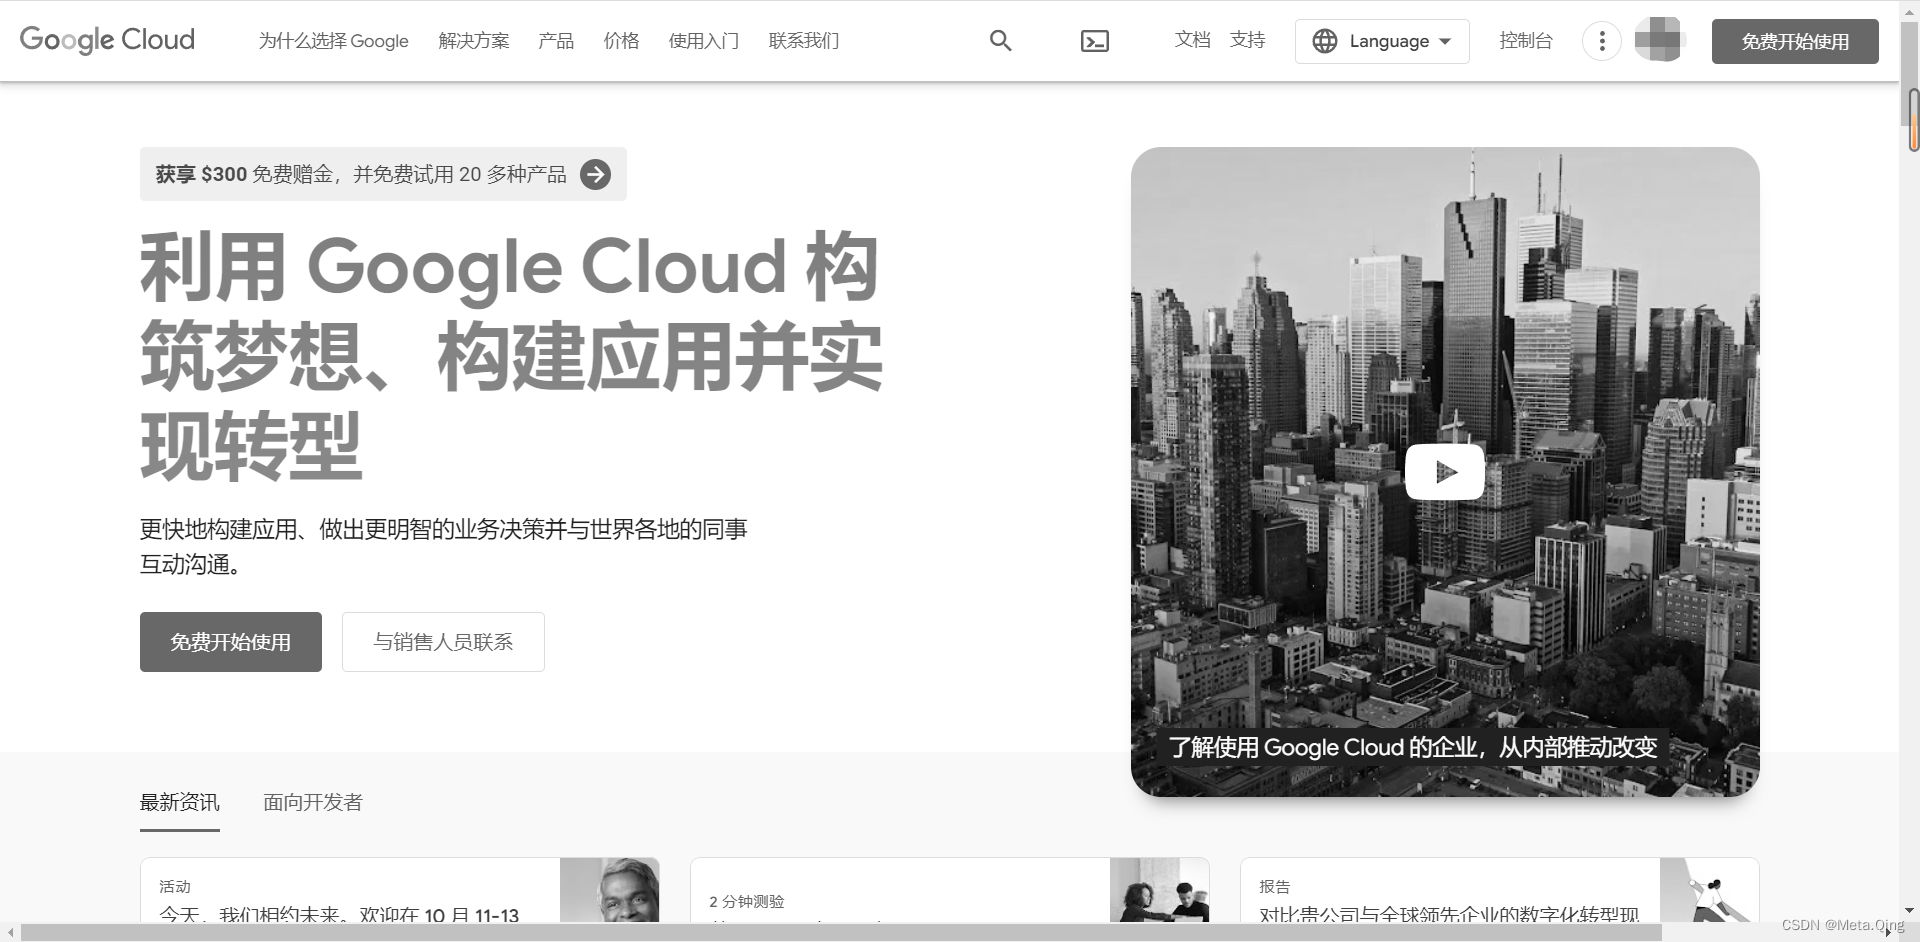Open the 使用入门 menu
Viewport: 1920px width, 942px height.
tap(704, 41)
